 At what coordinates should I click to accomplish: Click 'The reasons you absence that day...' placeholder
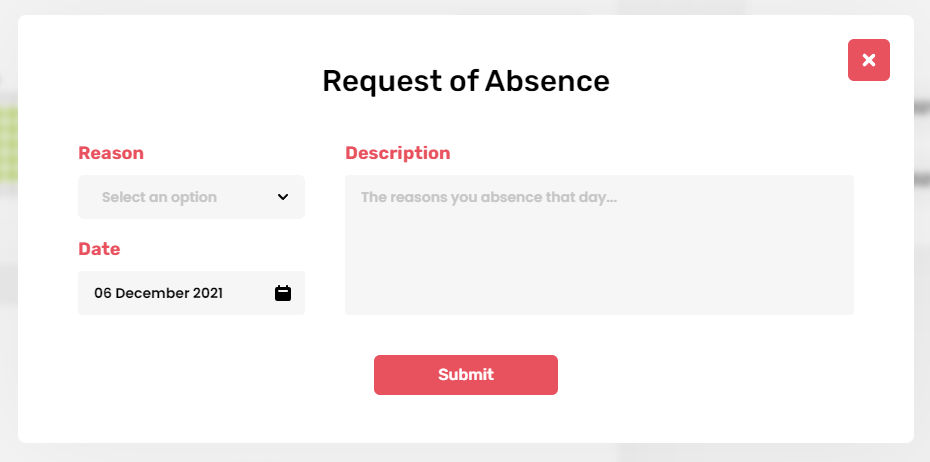(x=488, y=197)
